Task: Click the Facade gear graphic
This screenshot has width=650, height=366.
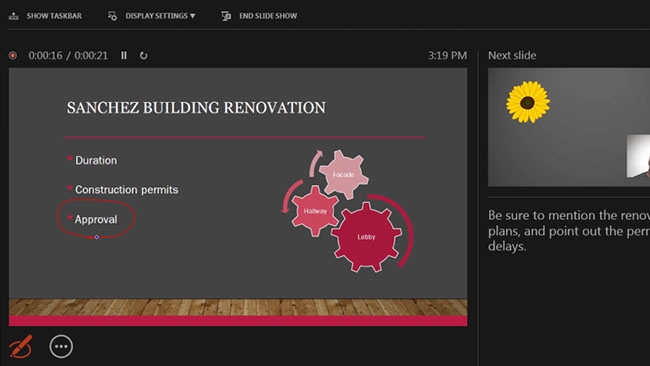Action: (343, 175)
